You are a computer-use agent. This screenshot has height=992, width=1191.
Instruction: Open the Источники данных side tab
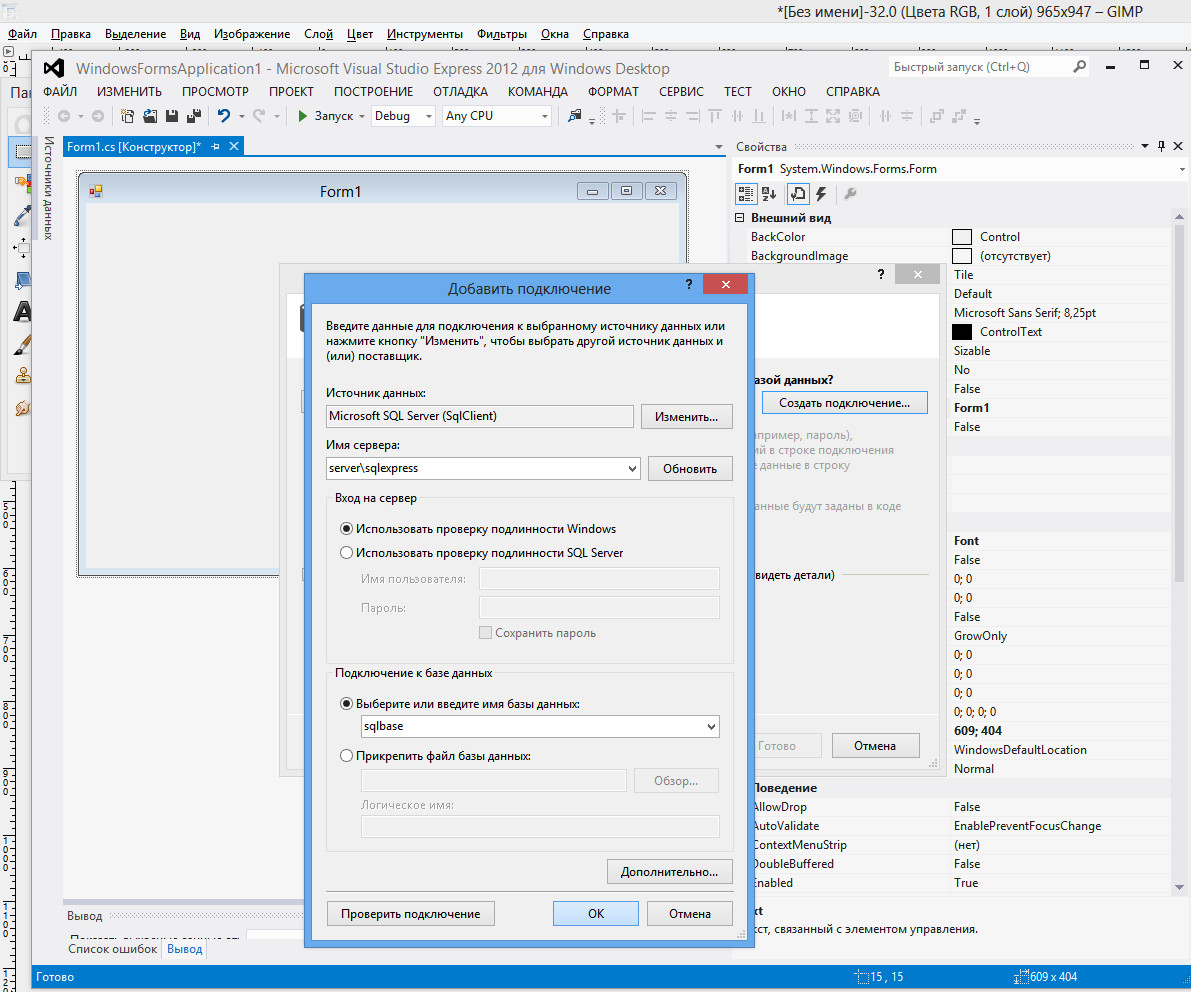pyautogui.click(x=49, y=188)
